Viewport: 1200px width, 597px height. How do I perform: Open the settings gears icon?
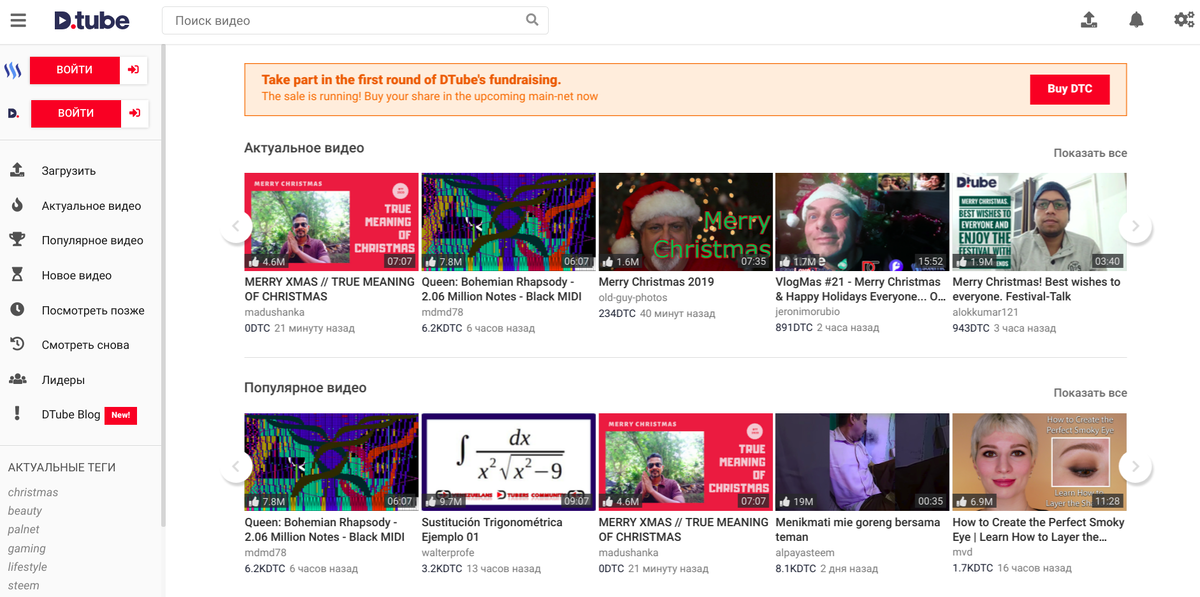point(1184,20)
